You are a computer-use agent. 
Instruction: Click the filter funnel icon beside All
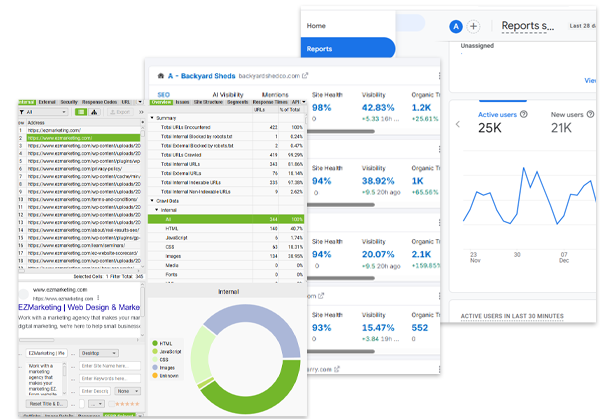click(22, 112)
